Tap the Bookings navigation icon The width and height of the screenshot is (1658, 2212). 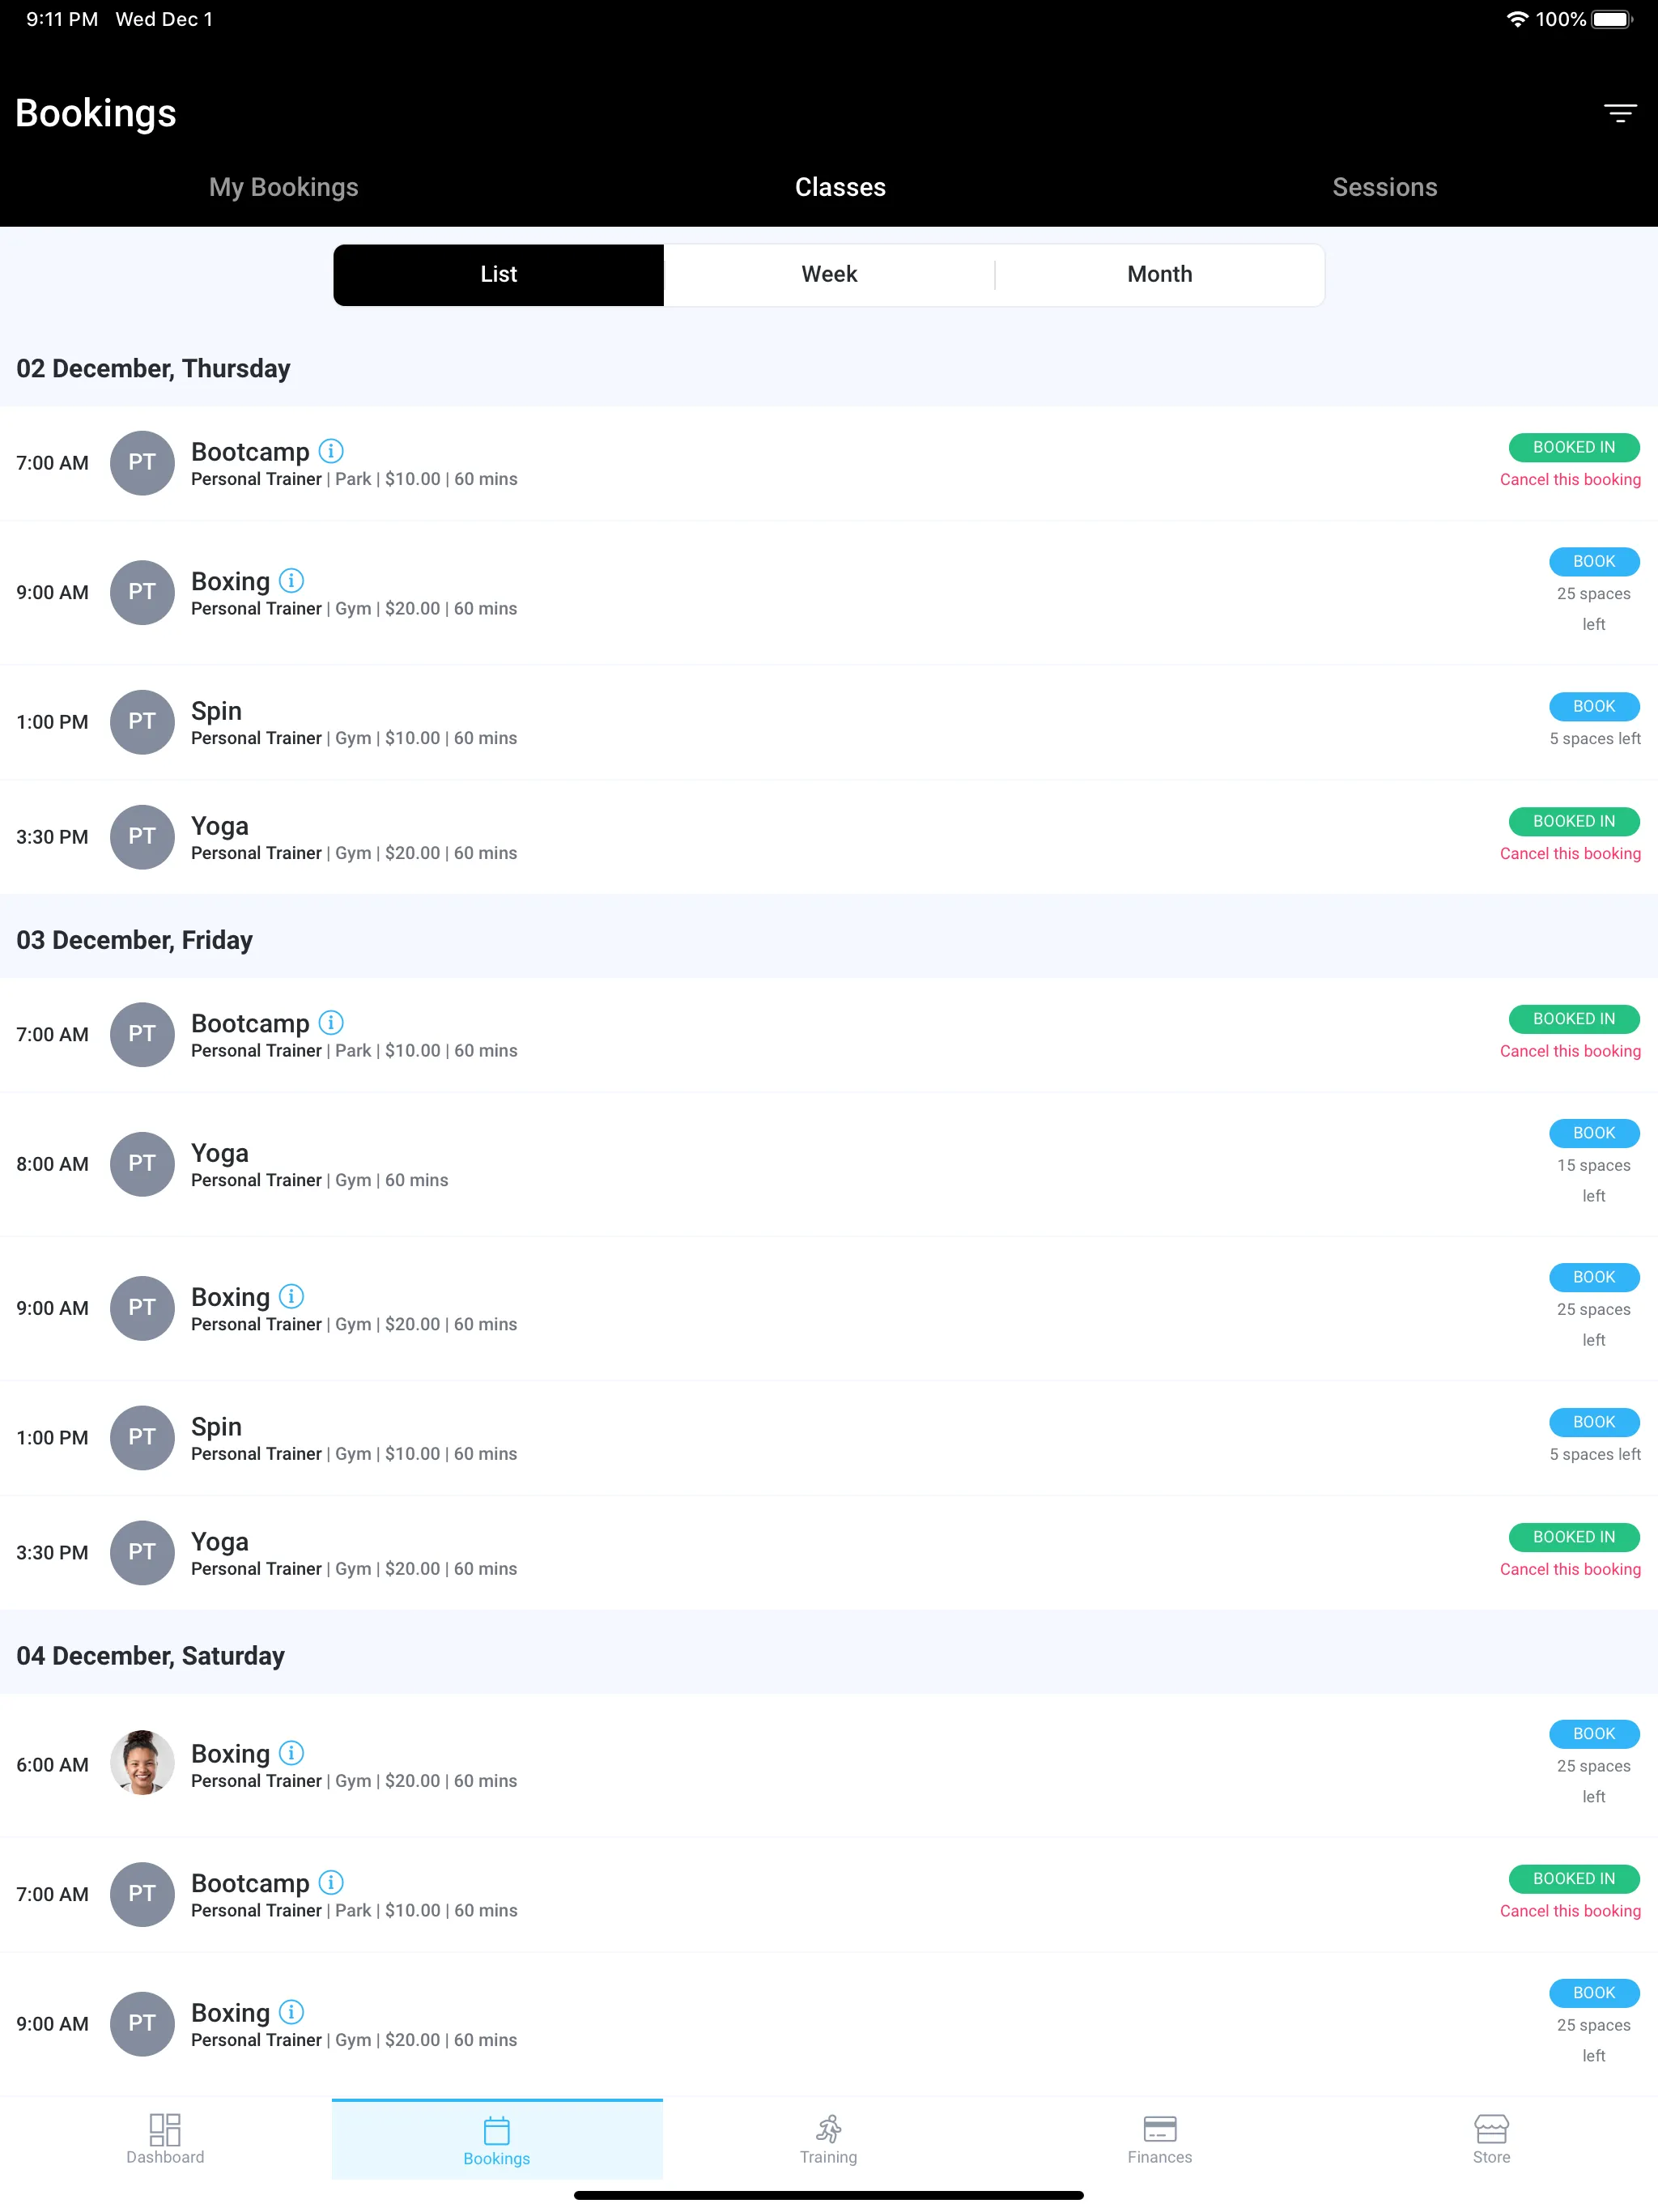496,2129
